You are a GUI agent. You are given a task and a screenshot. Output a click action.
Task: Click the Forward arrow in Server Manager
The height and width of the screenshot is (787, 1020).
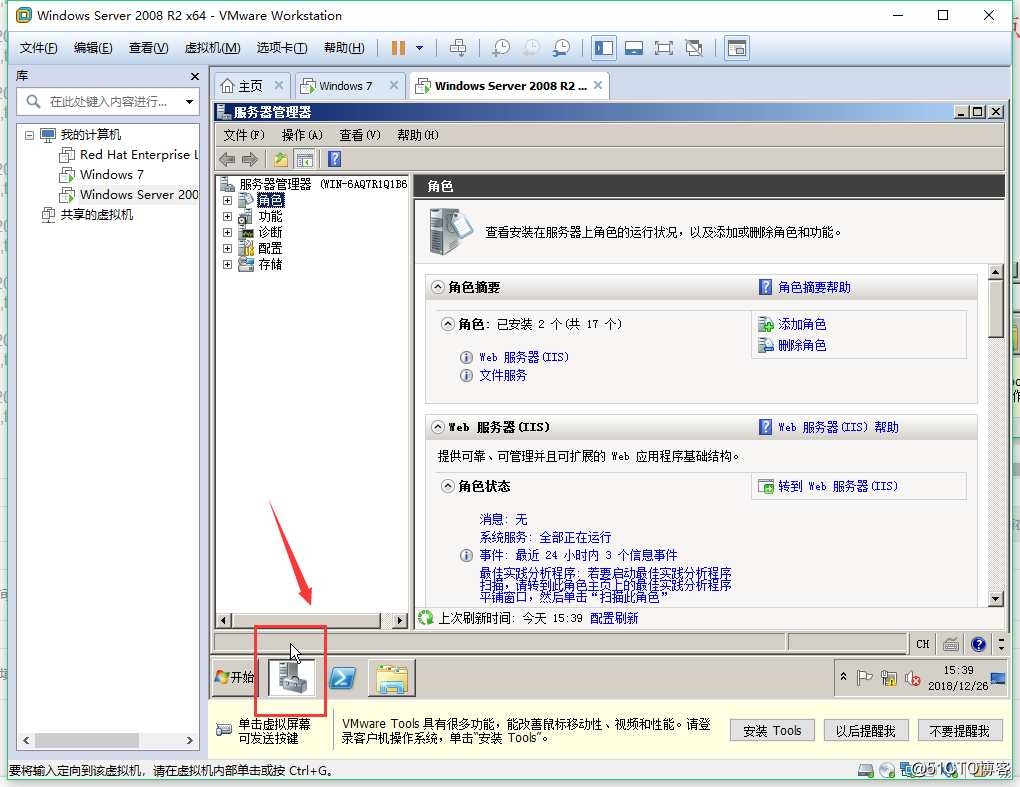click(x=250, y=159)
